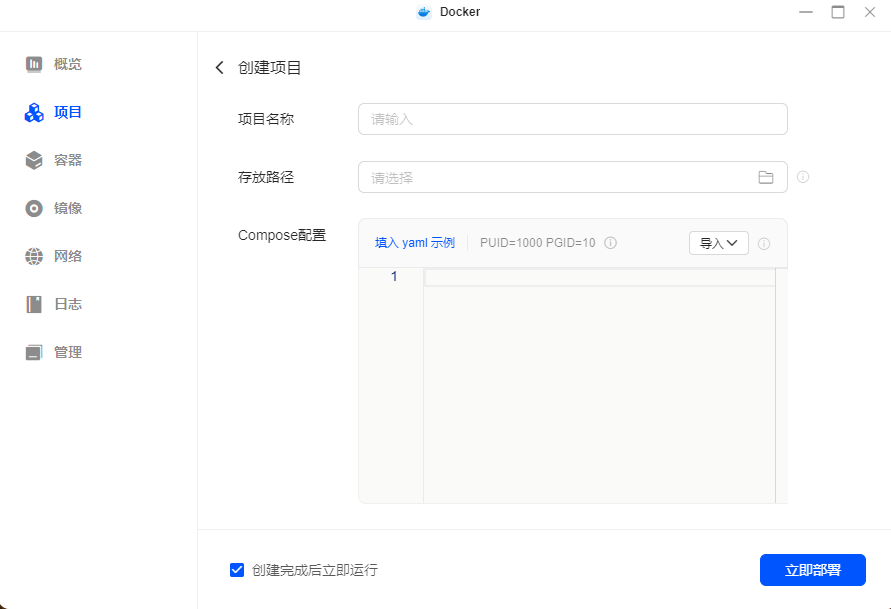Open the Network (网络) globe icon
This screenshot has height=609, width=891.
34,256
